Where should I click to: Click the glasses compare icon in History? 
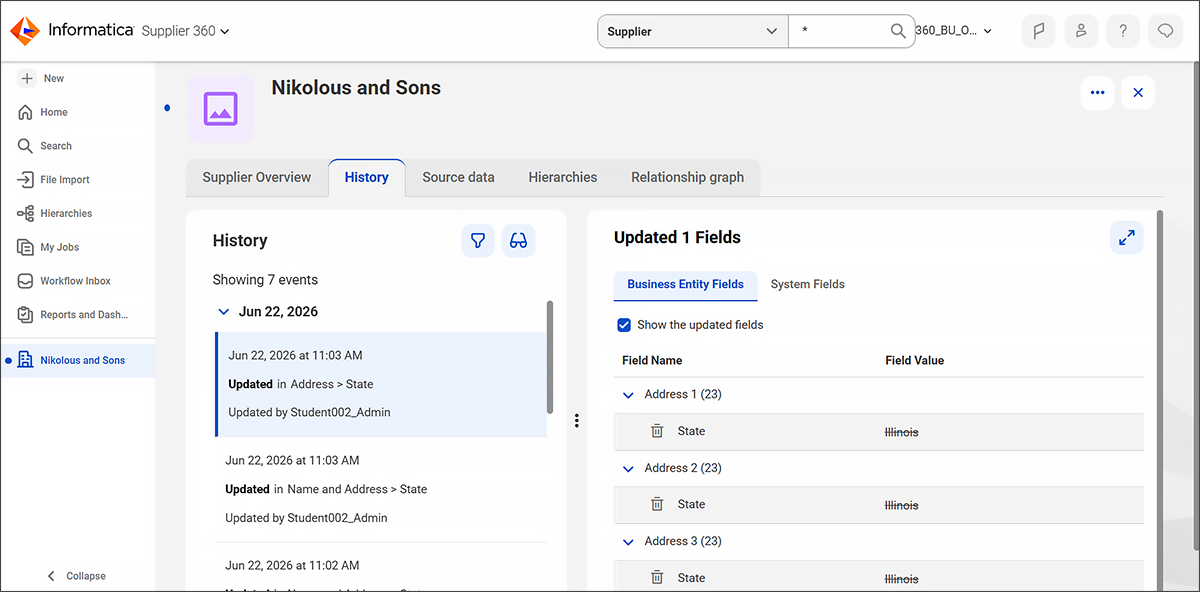(518, 241)
